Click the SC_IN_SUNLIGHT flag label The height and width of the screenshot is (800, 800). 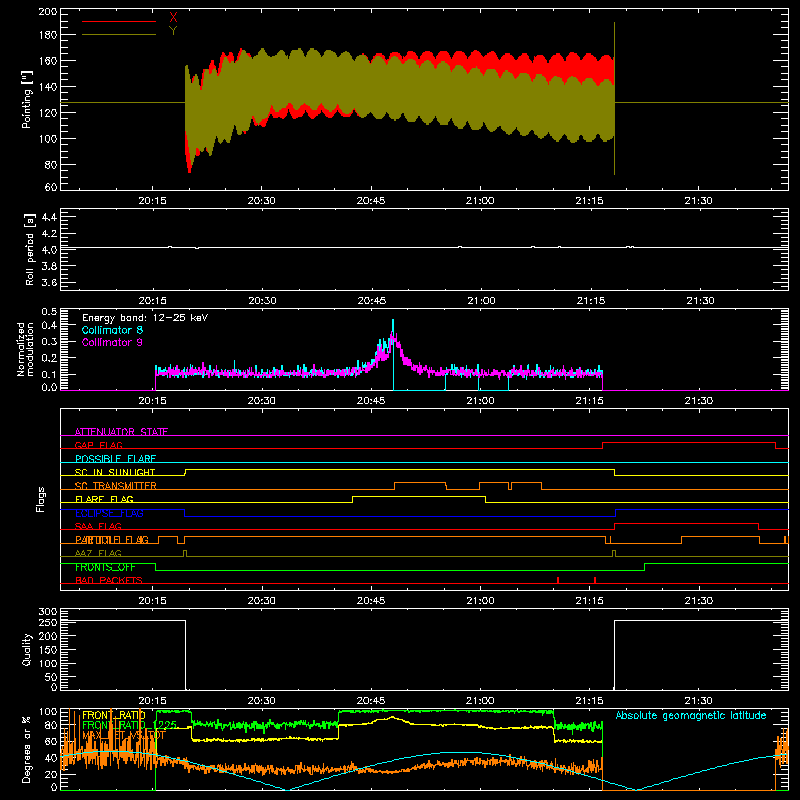[x=115, y=472]
